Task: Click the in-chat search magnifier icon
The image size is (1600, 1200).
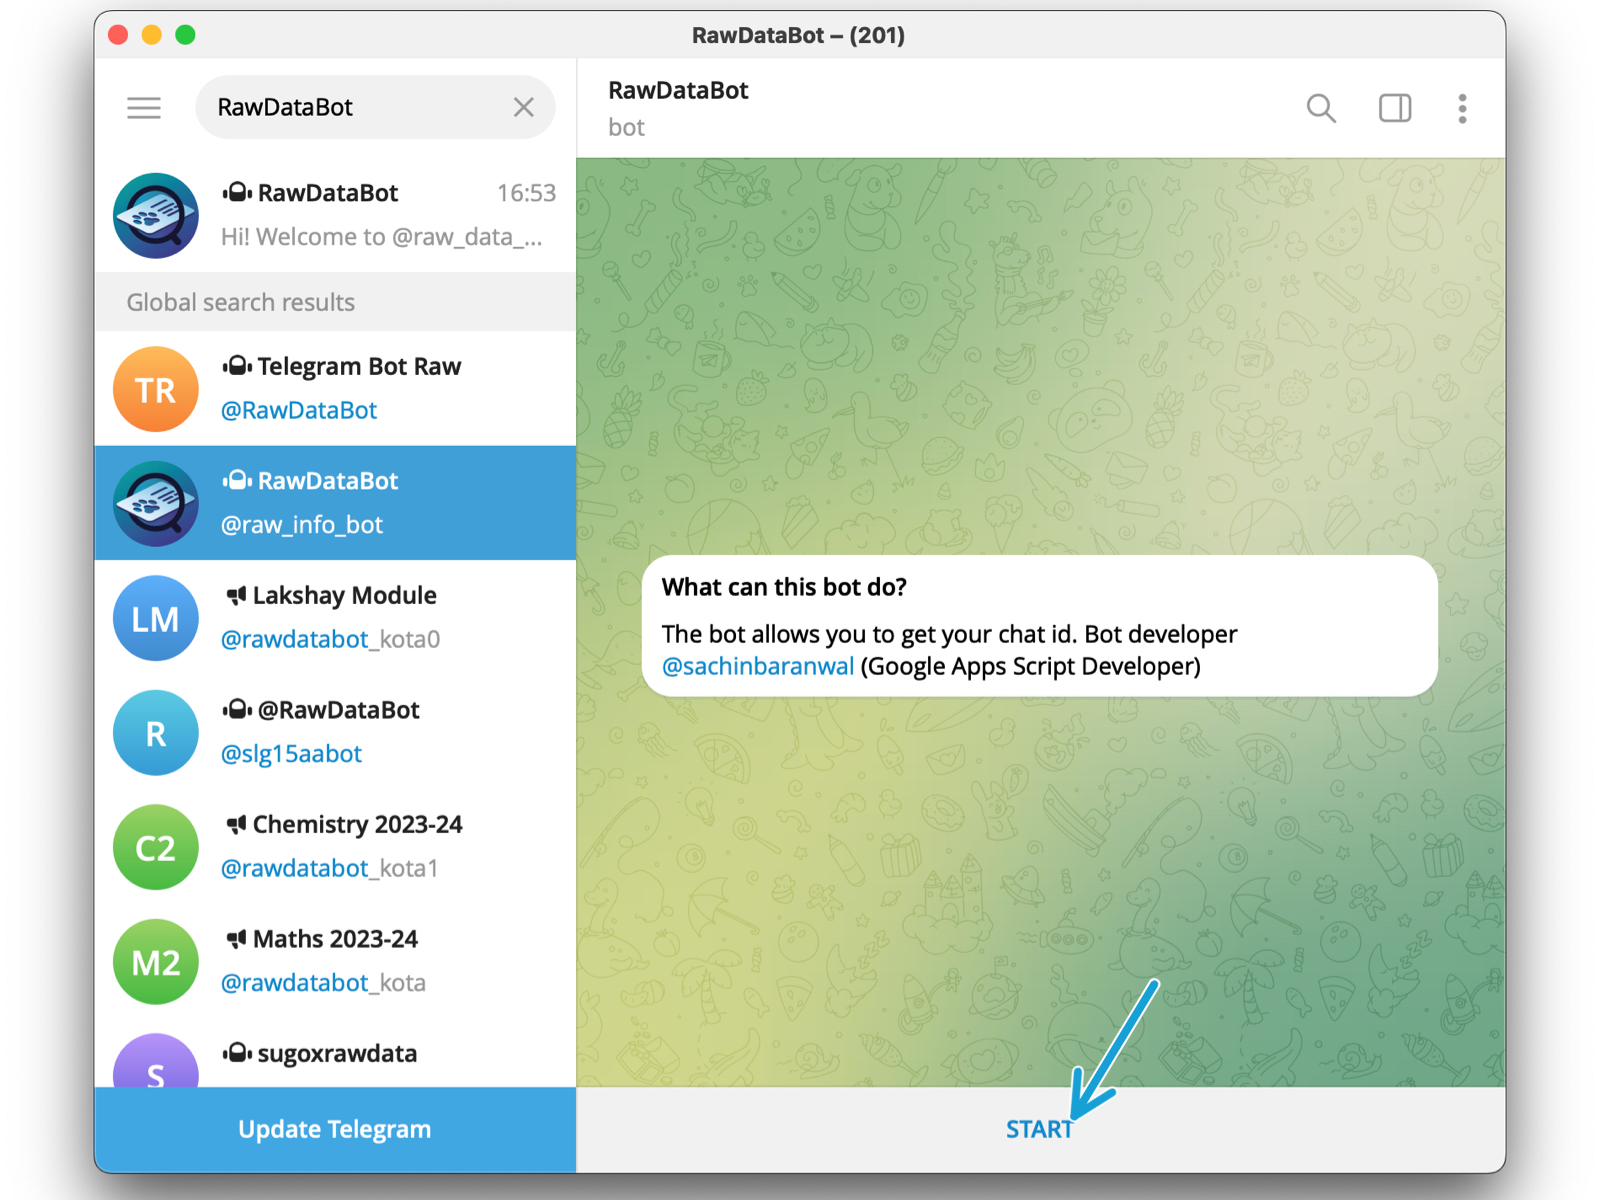Action: [x=1321, y=108]
